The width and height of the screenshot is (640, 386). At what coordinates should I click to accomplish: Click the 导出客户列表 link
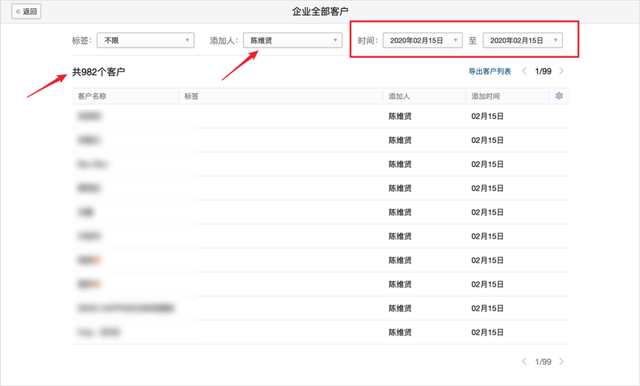click(x=489, y=71)
